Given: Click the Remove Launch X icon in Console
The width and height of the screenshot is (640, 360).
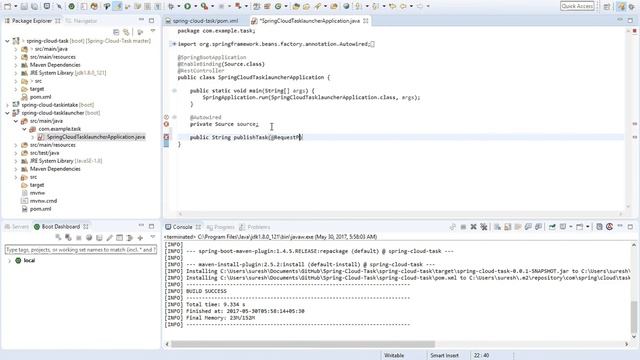Looking at the screenshot, I should point(473,227).
